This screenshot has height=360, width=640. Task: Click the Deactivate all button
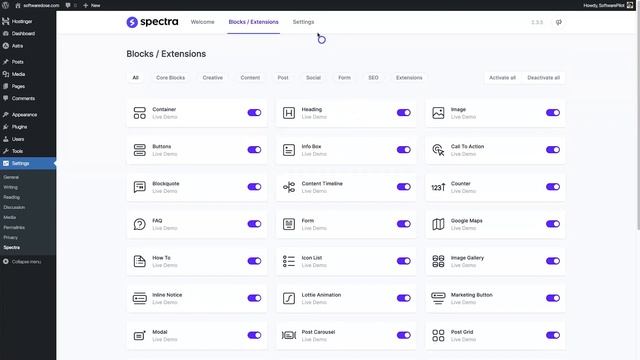[544, 78]
